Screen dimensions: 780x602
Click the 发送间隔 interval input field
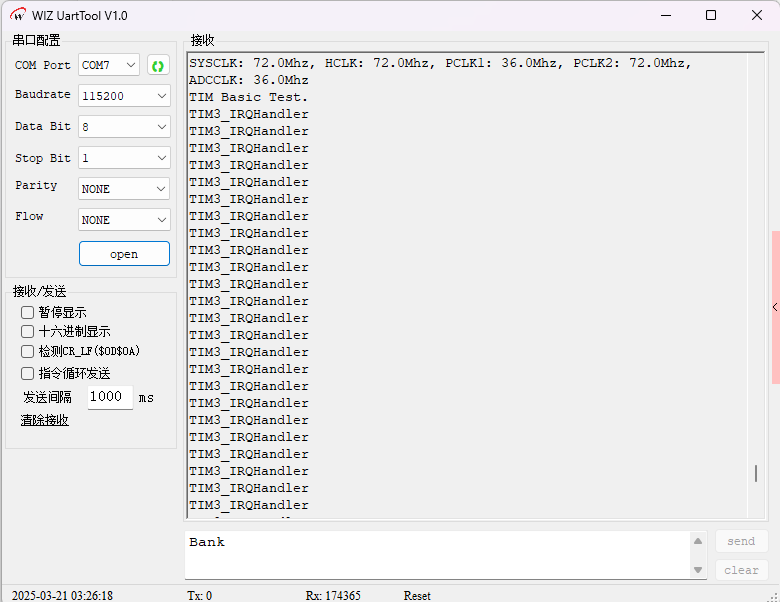pos(110,397)
